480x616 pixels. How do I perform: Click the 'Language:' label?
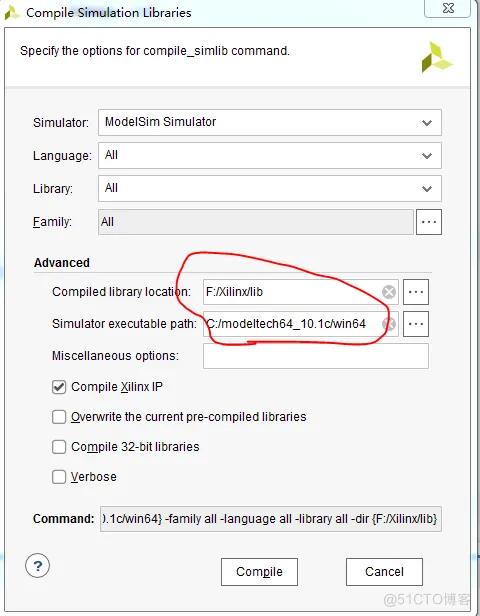coord(62,156)
